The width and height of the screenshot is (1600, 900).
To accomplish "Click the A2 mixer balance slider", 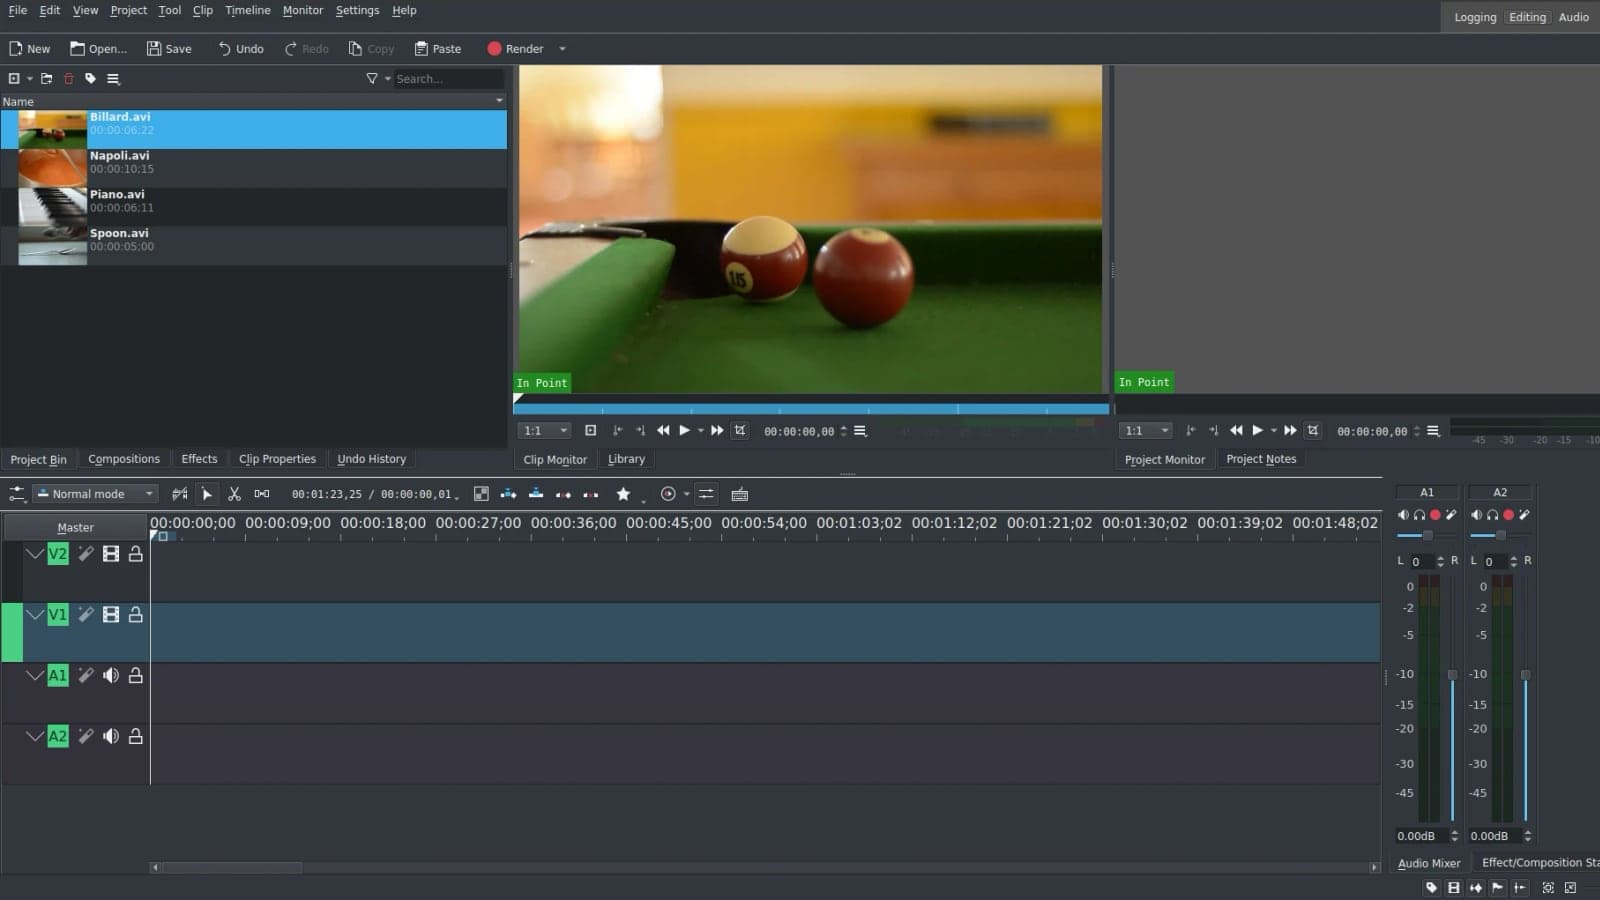I will coord(1501,536).
